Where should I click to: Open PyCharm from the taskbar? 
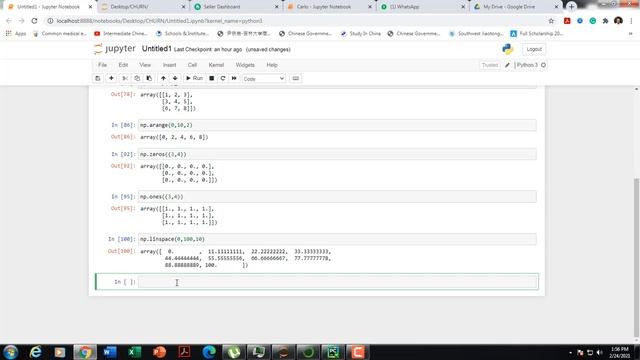click(333, 352)
